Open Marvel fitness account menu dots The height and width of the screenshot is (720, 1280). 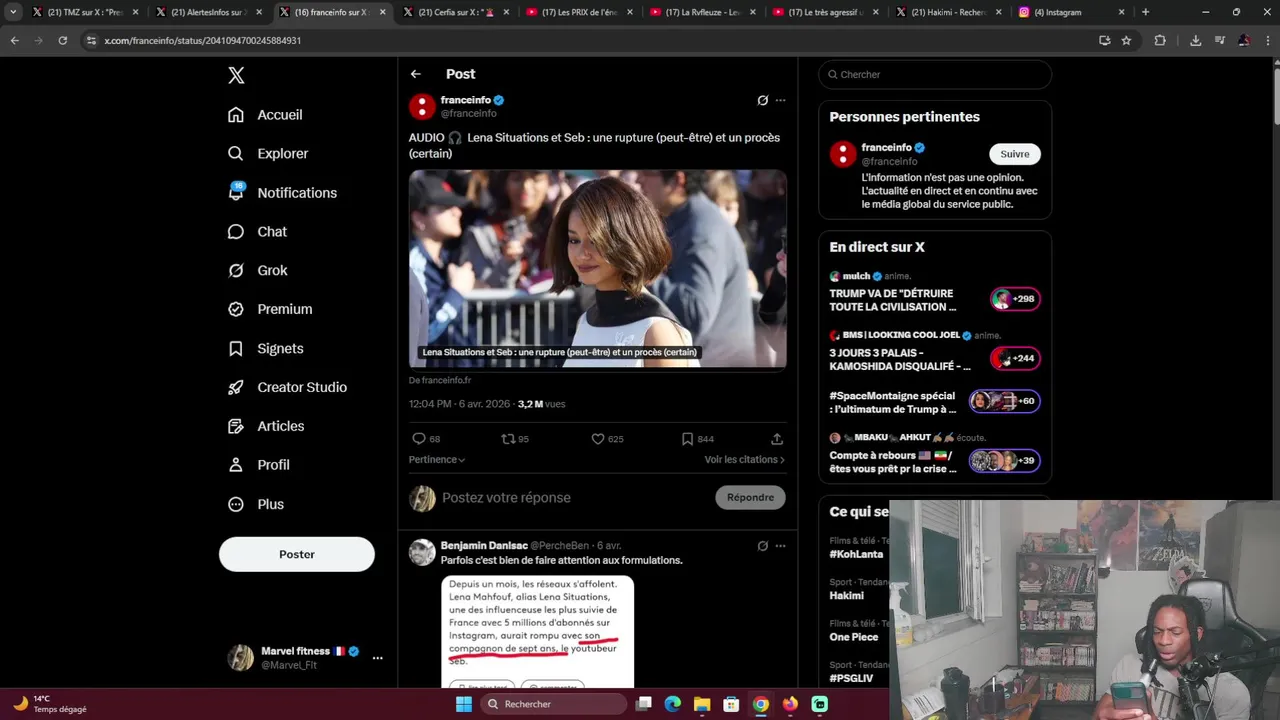click(377, 658)
